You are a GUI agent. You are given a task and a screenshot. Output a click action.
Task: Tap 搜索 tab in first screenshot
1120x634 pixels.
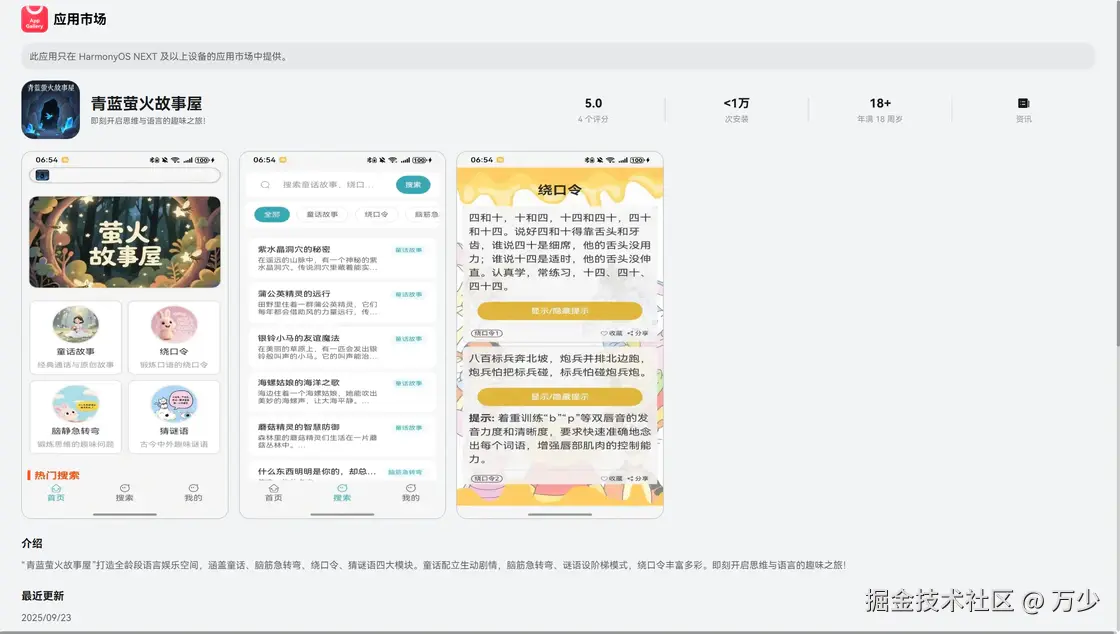pos(124,493)
